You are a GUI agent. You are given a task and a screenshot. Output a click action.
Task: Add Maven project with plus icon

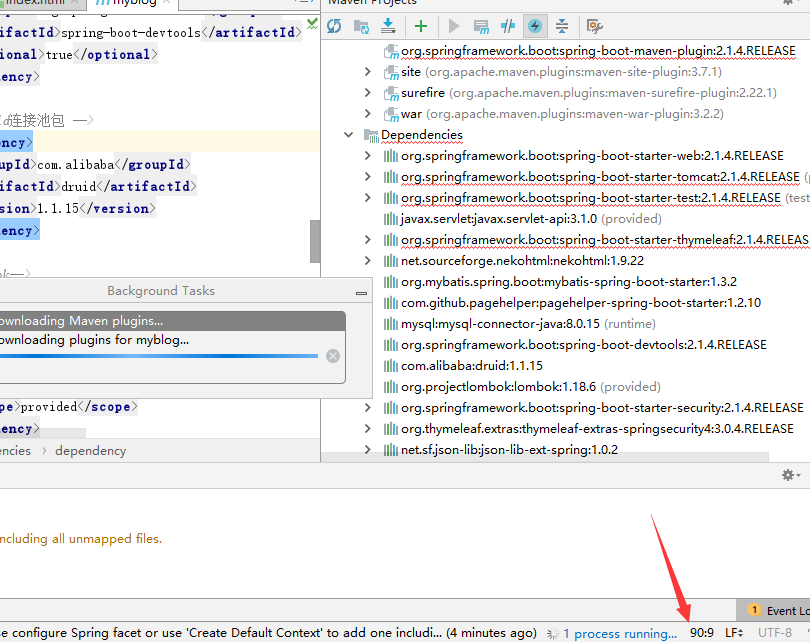tap(421, 26)
